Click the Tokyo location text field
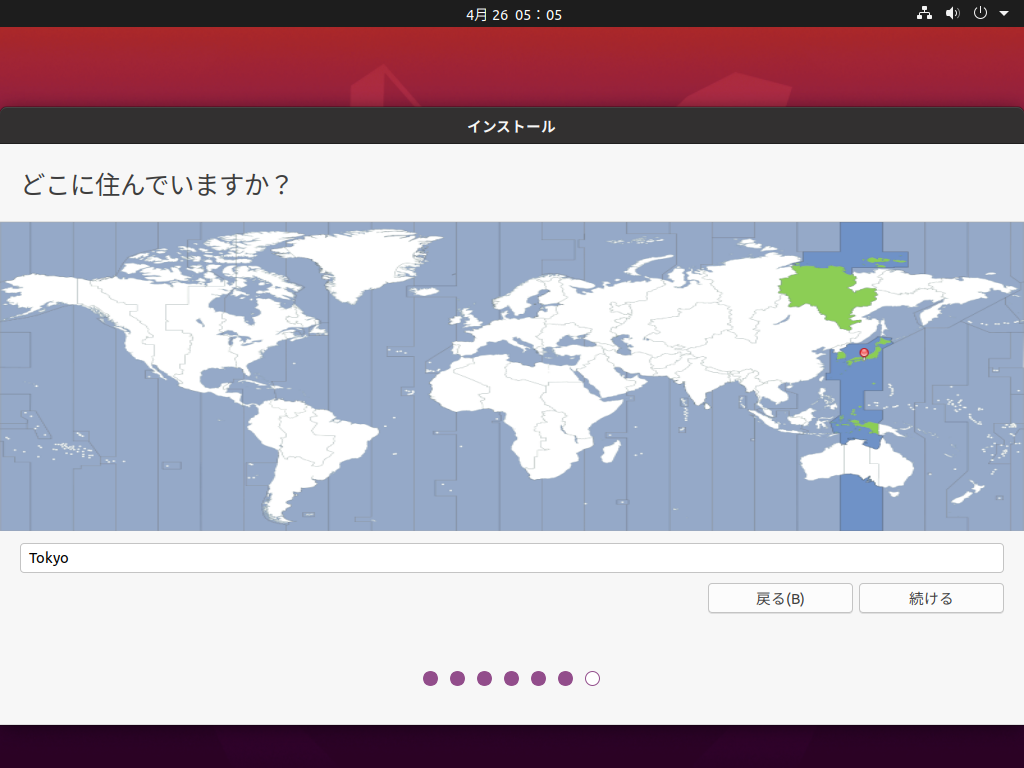1024x768 pixels. [511, 558]
